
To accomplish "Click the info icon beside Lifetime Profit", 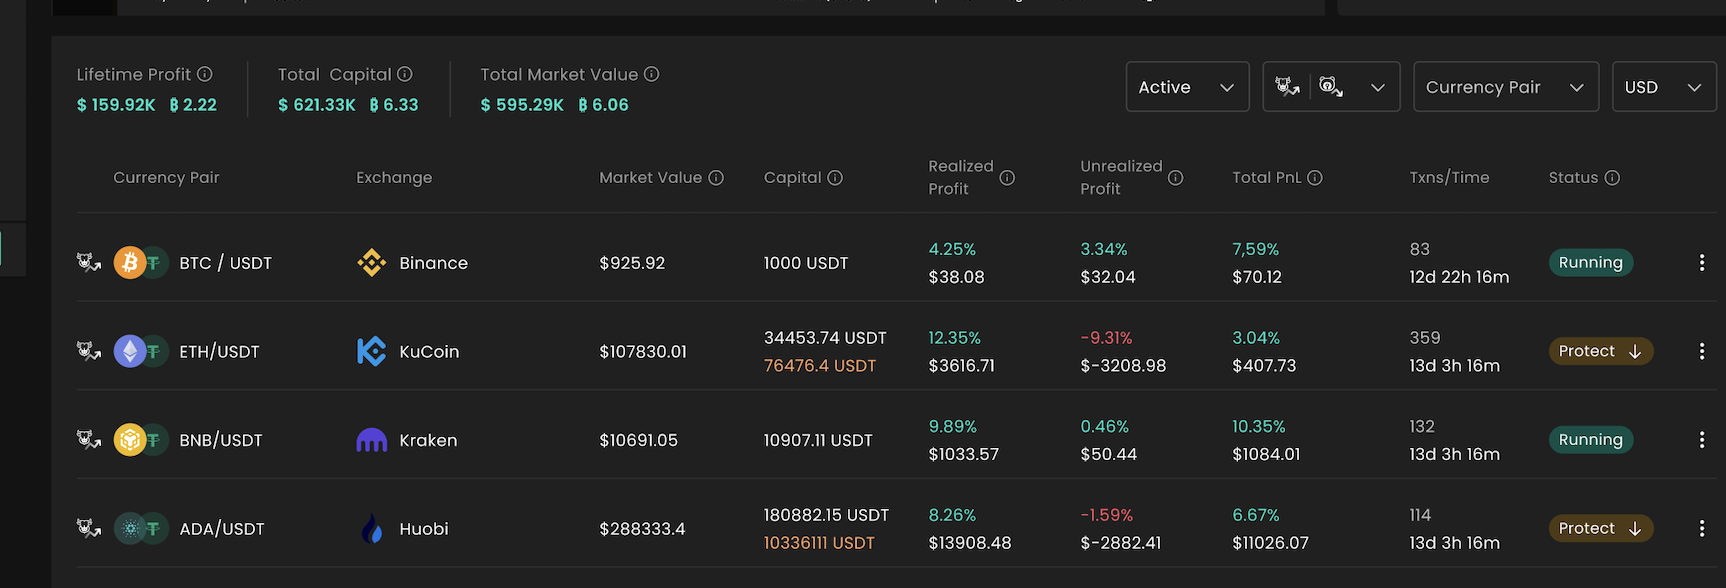I will pyautogui.click(x=205, y=74).
